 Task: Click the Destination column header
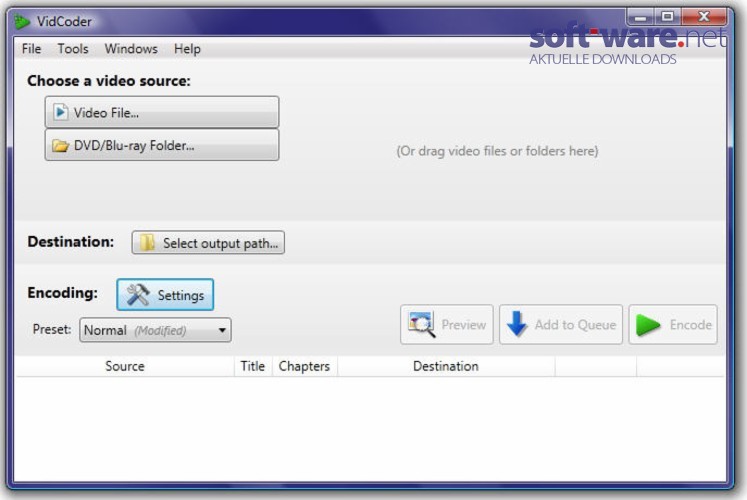click(x=446, y=366)
